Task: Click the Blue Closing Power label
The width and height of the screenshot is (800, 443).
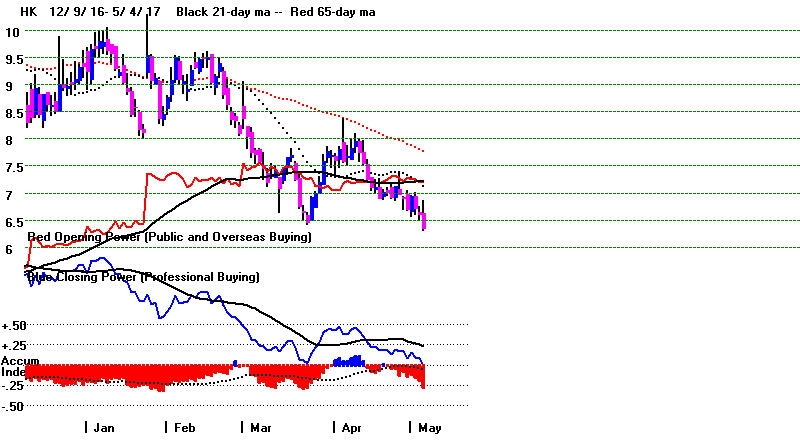Action: coord(143,276)
